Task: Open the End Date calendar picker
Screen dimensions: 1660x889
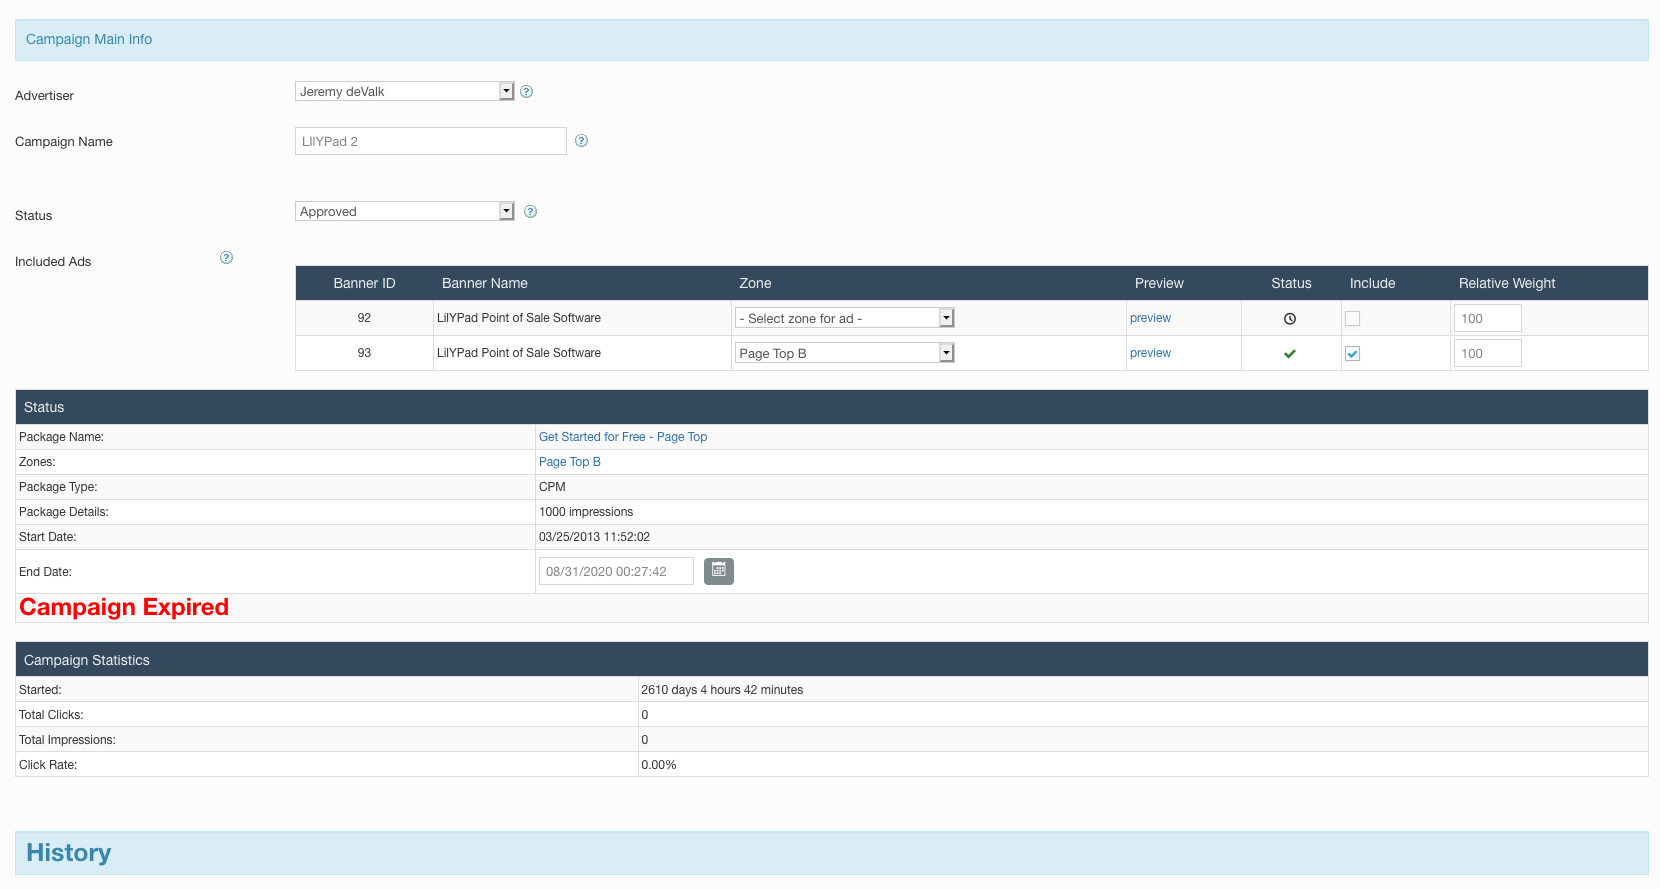Action: click(x=718, y=571)
